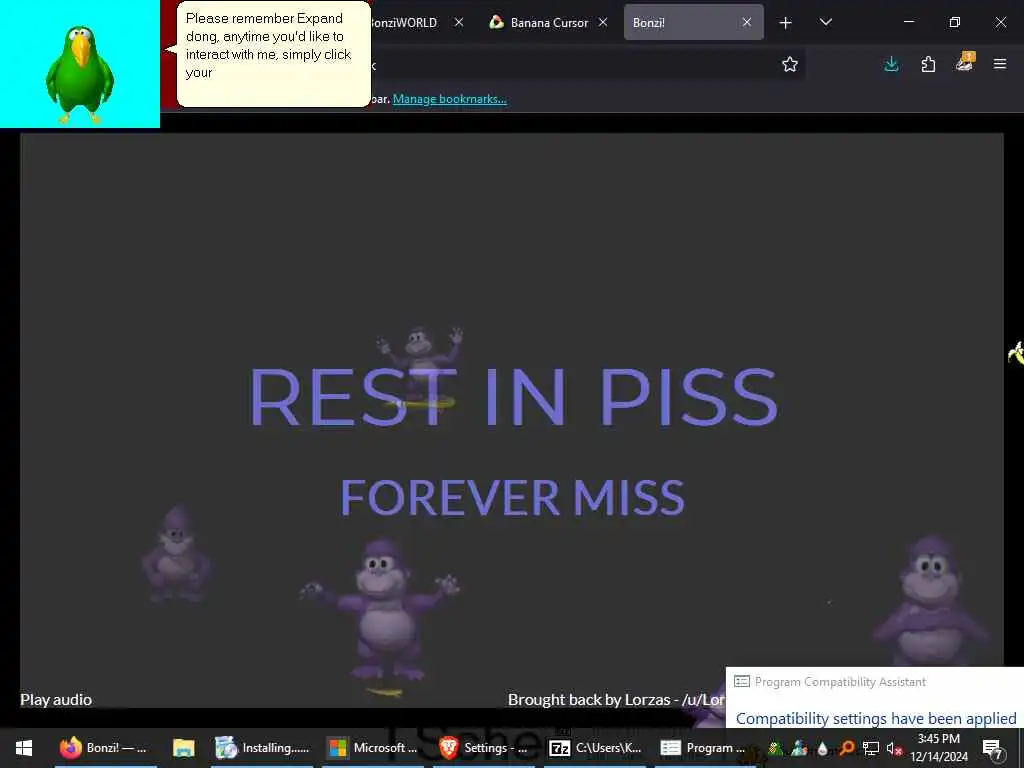Open the 7-Zip C:\Users taskbar window
1024x768 pixels.
tap(596, 748)
